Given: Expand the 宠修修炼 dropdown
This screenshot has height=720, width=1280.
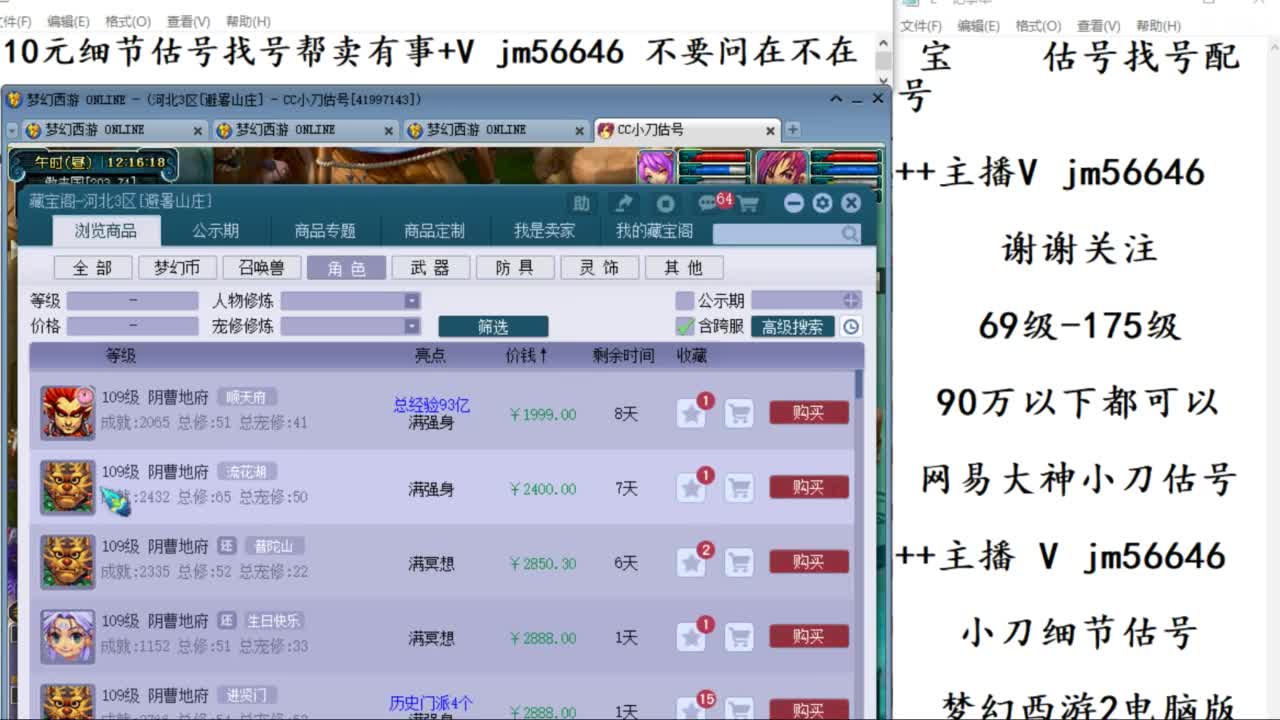Looking at the screenshot, I should coord(411,326).
